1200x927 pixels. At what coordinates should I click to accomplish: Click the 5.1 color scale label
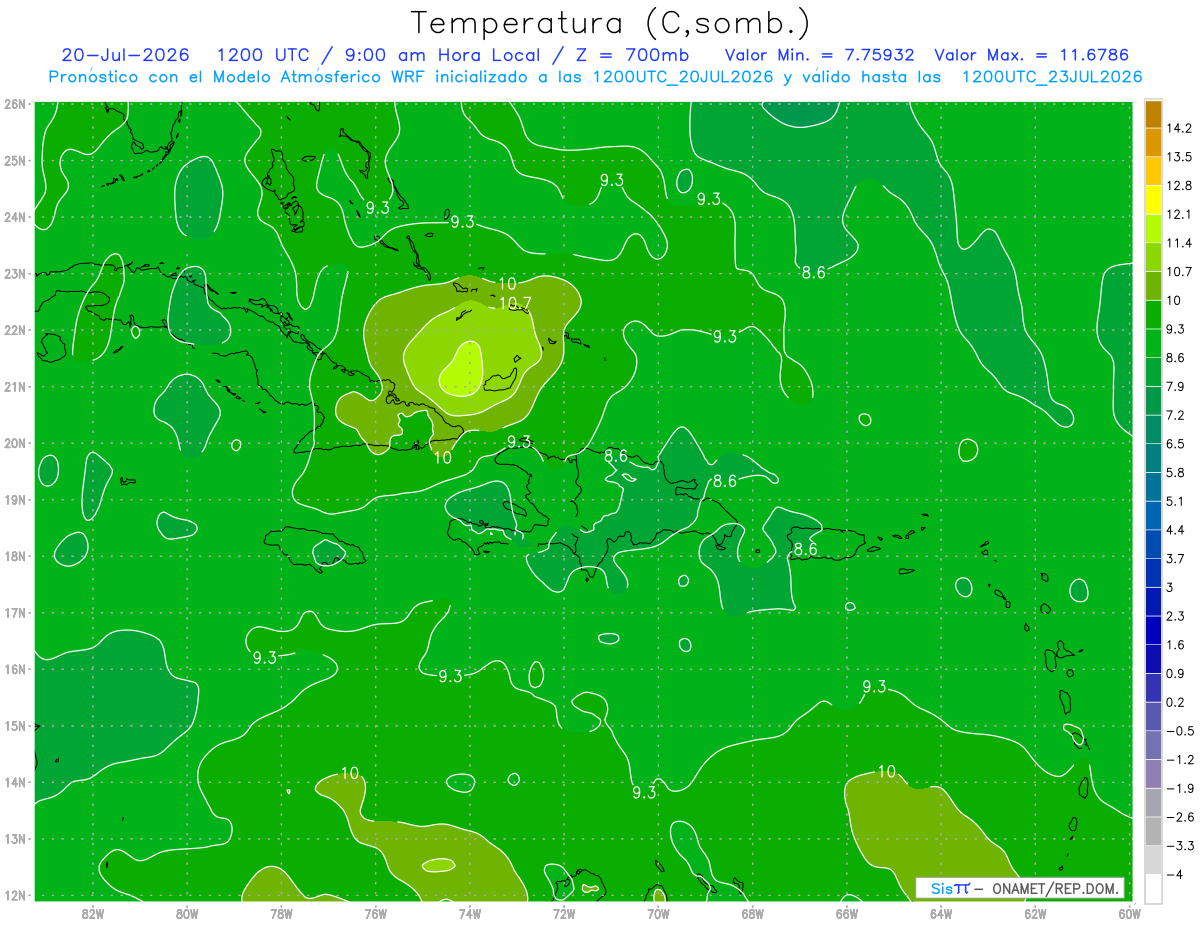pos(1176,501)
